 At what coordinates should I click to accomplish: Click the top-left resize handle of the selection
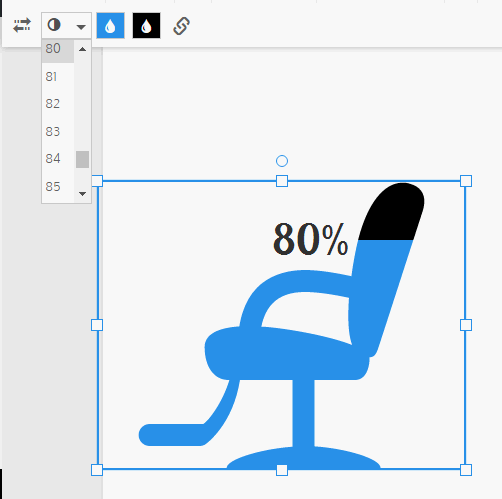click(x=97, y=181)
